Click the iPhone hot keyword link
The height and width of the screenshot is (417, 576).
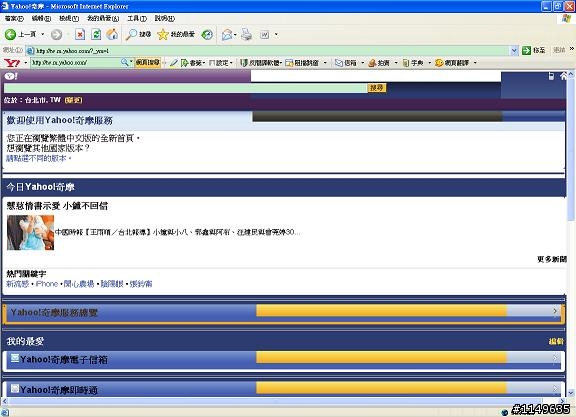click(x=47, y=284)
